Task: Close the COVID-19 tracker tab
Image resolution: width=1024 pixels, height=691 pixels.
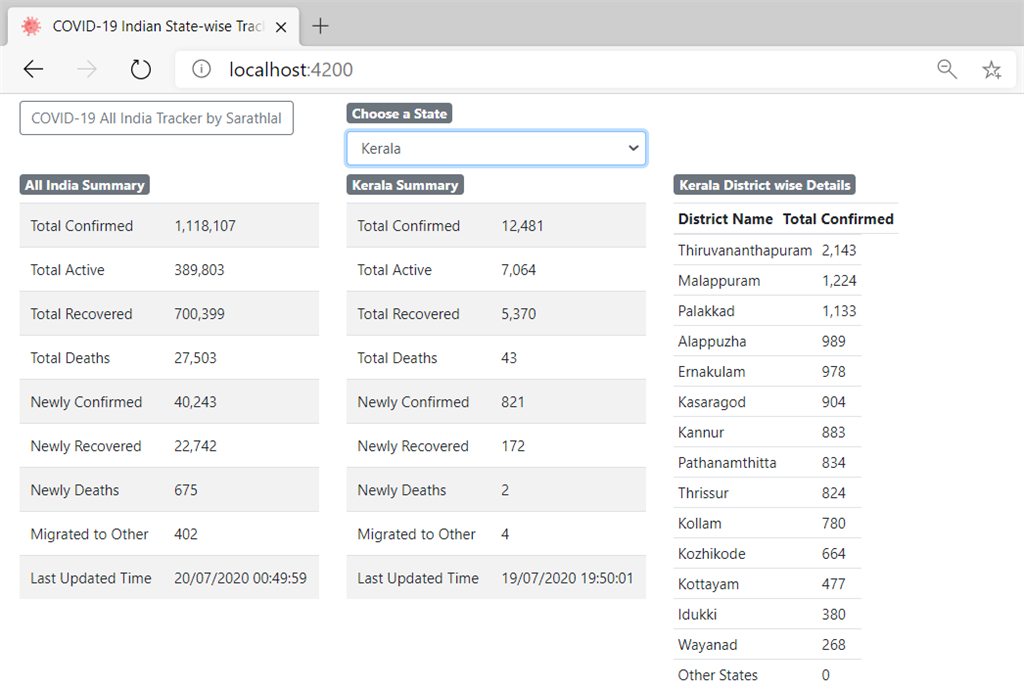Action: point(282,26)
